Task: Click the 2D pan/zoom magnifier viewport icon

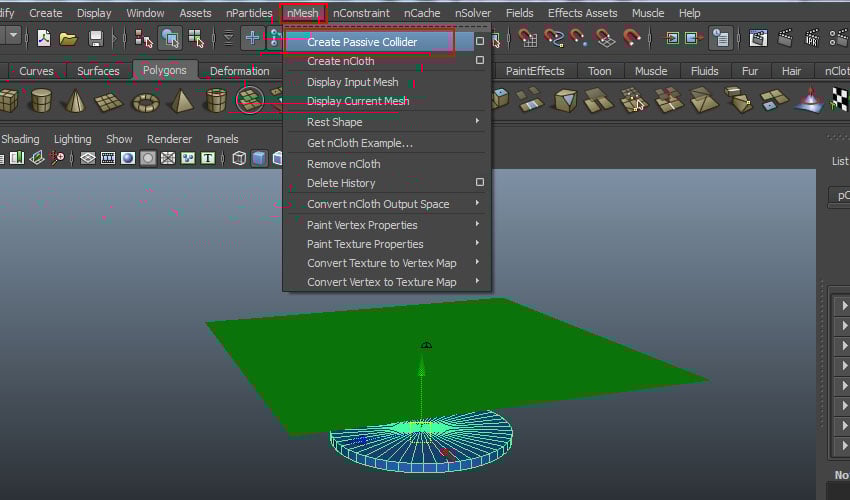Action: [x=57, y=158]
